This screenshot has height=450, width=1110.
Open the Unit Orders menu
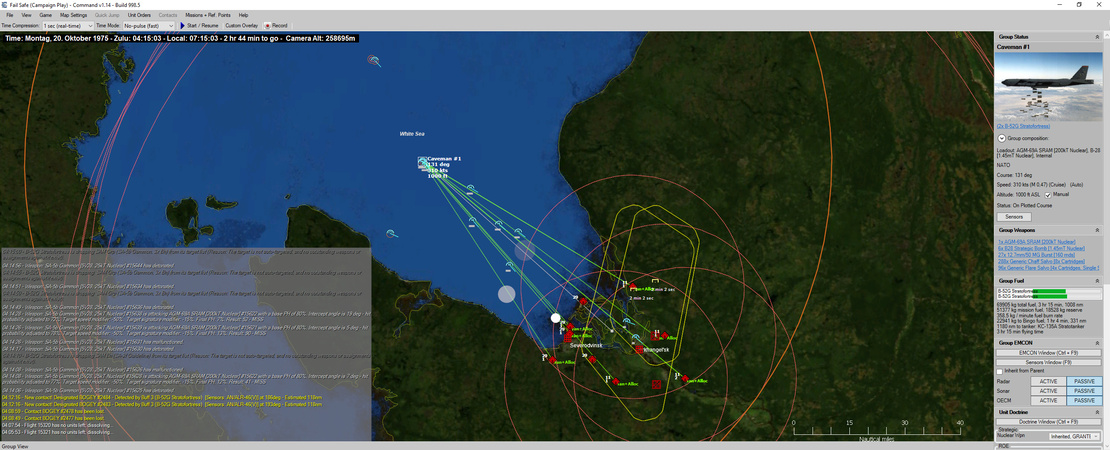139,16
